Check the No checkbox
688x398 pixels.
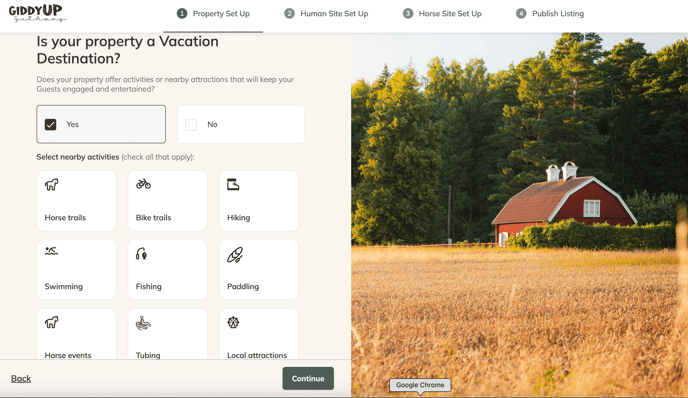[x=191, y=125]
